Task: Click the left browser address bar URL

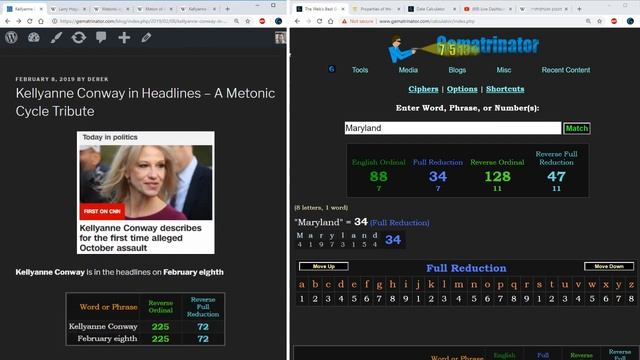Action: 143,21
